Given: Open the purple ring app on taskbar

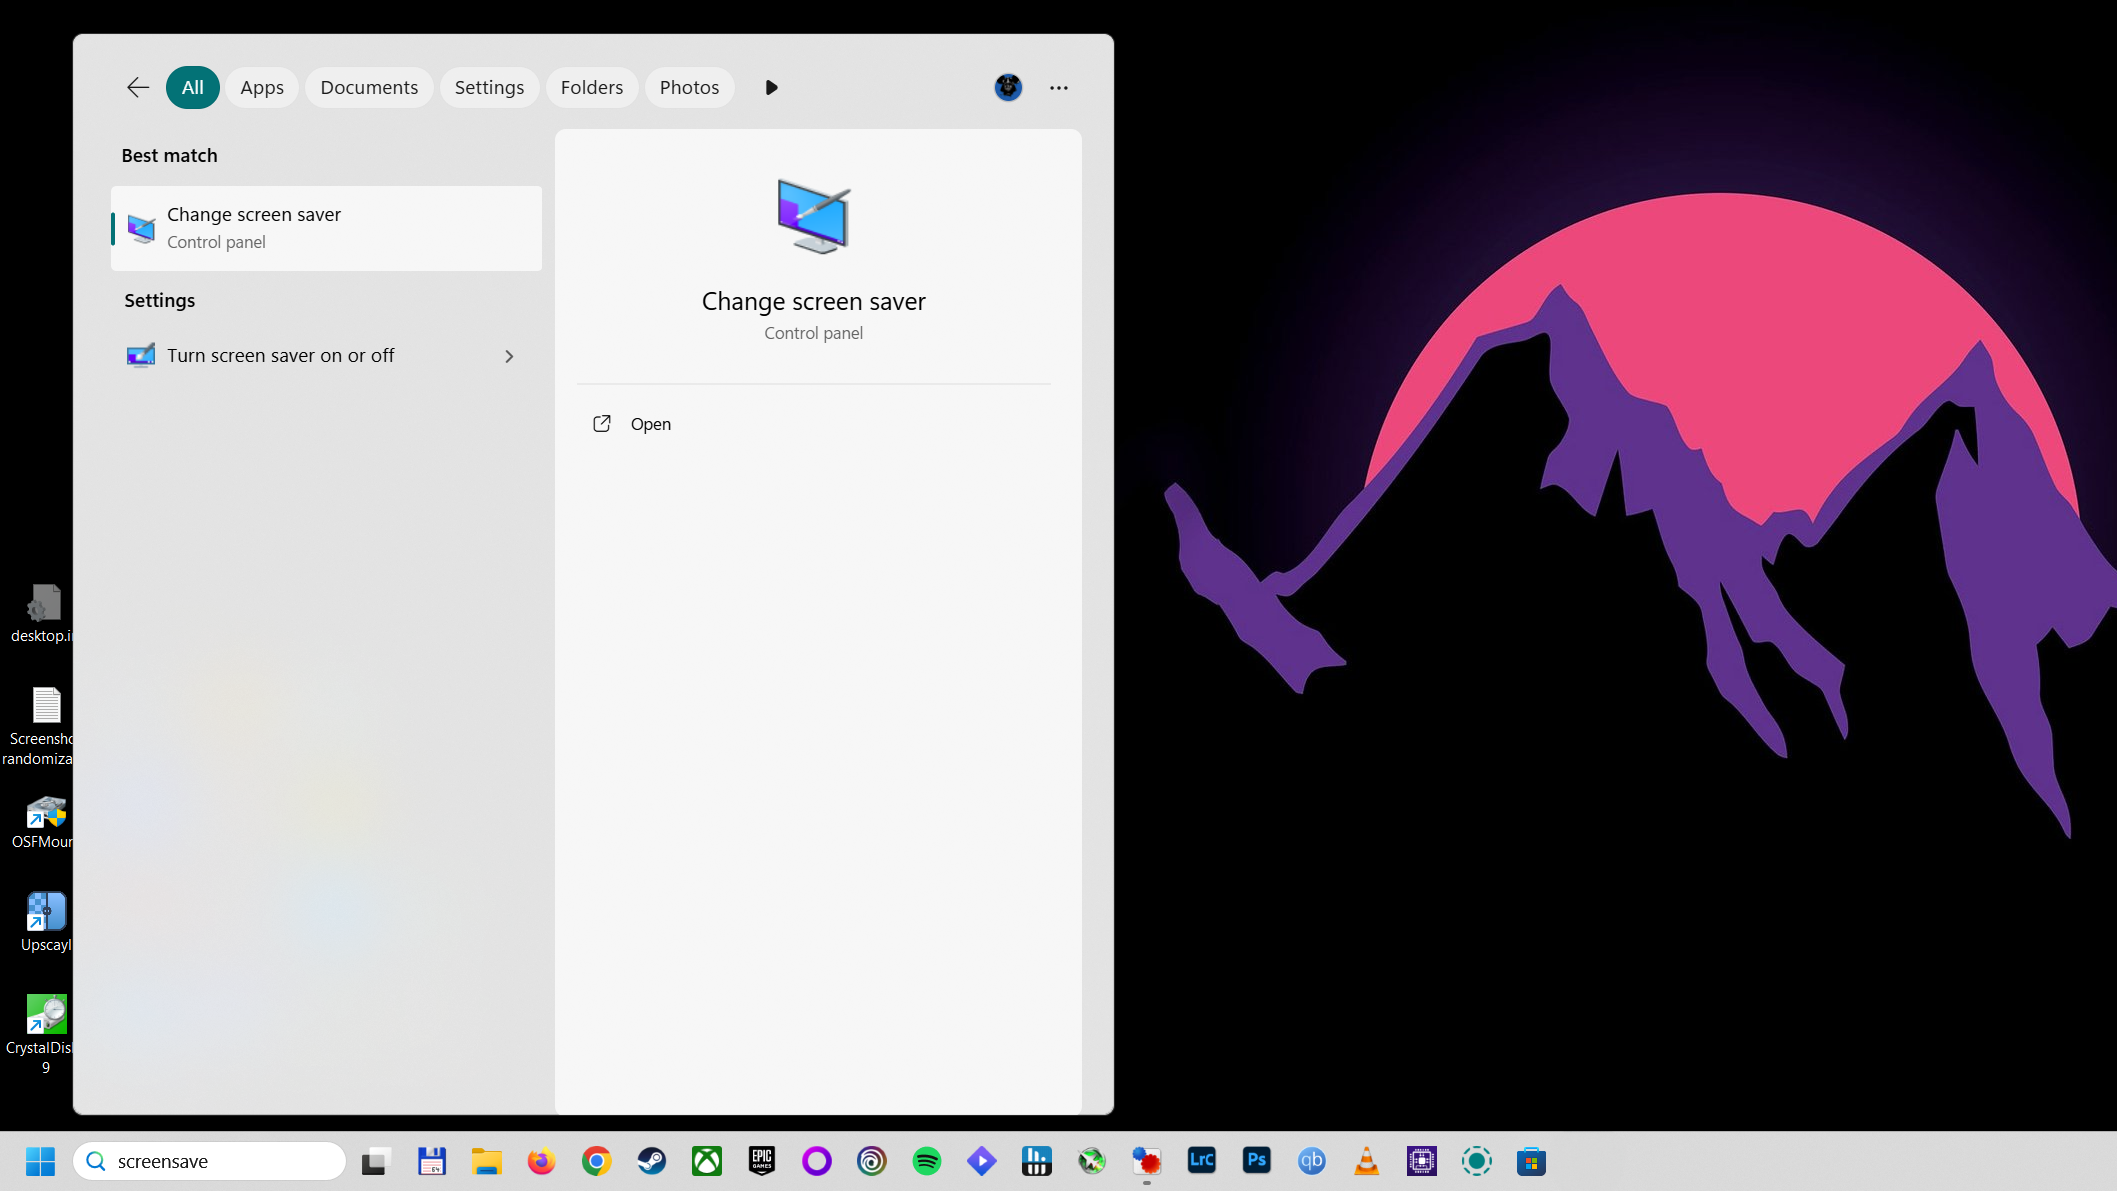Looking at the screenshot, I should pyautogui.click(x=817, y=1161).
